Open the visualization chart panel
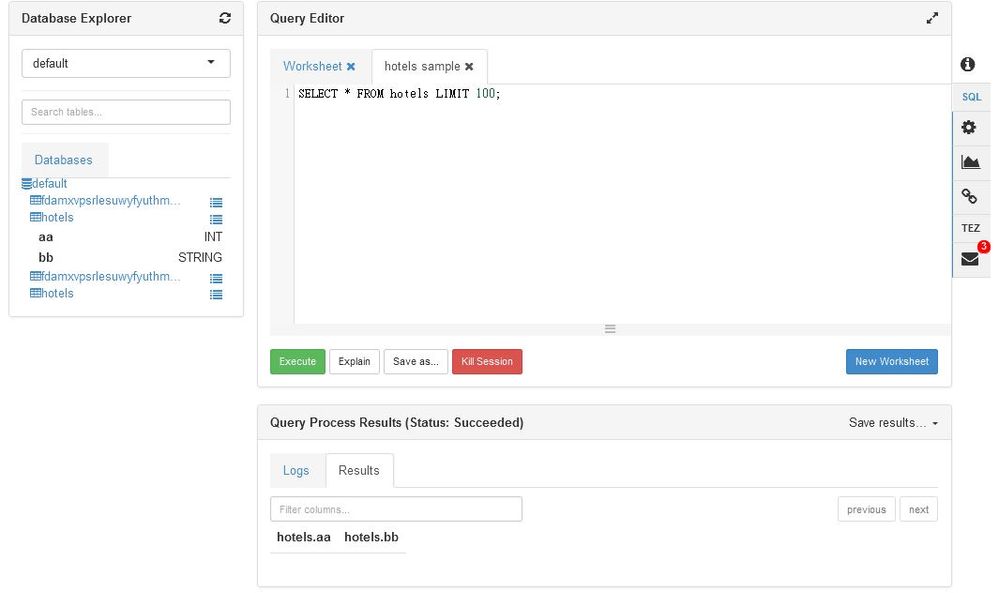This screenshot has width=999, height=593. [970, 162]
